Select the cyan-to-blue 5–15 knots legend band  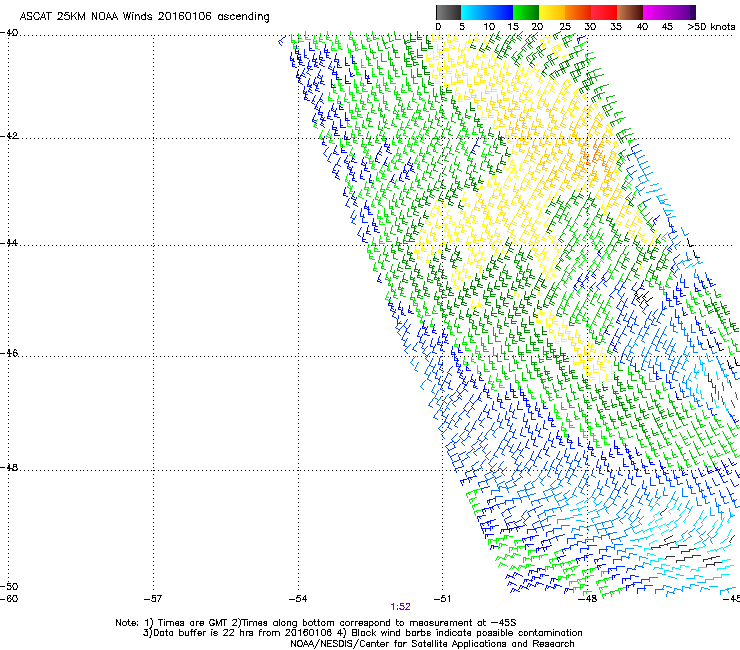[x=487, y=12]
